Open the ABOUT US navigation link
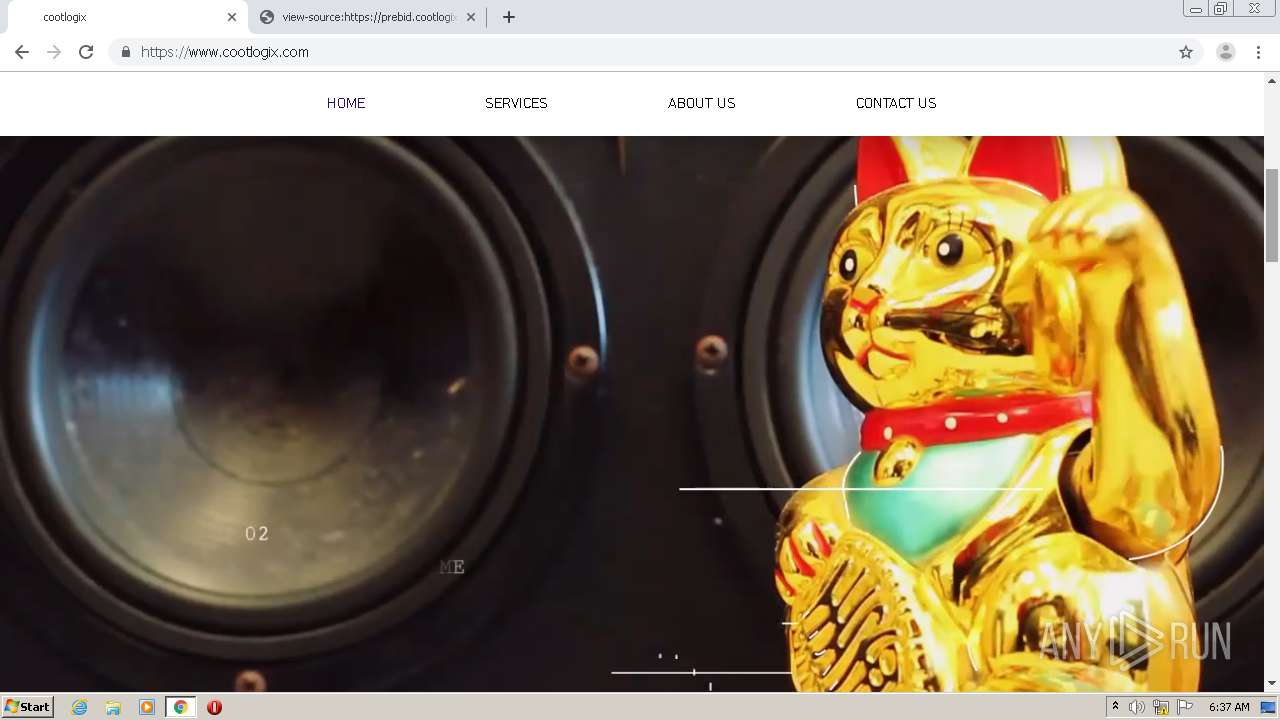Image resolution: width=1280 pixels, height=720 pixels. [701, 103]
